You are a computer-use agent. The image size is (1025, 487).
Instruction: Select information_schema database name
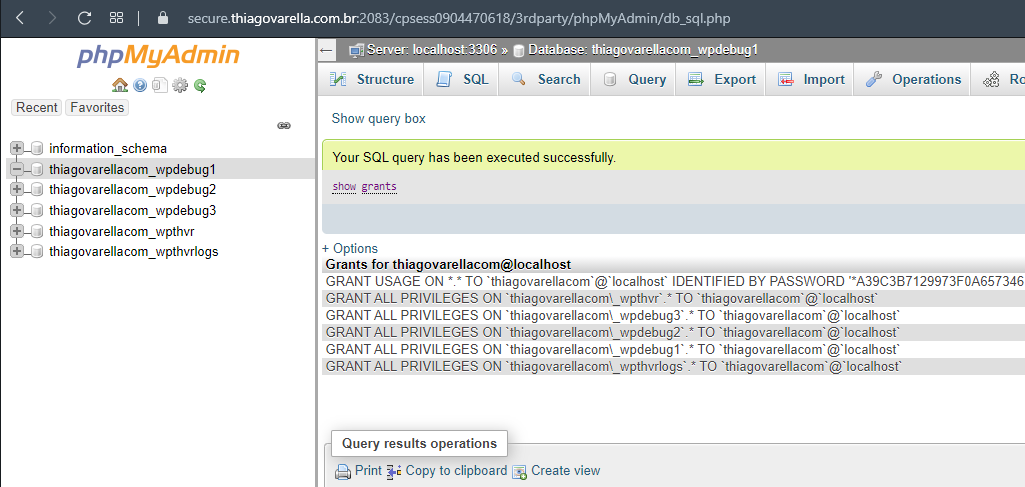point(108,148)
